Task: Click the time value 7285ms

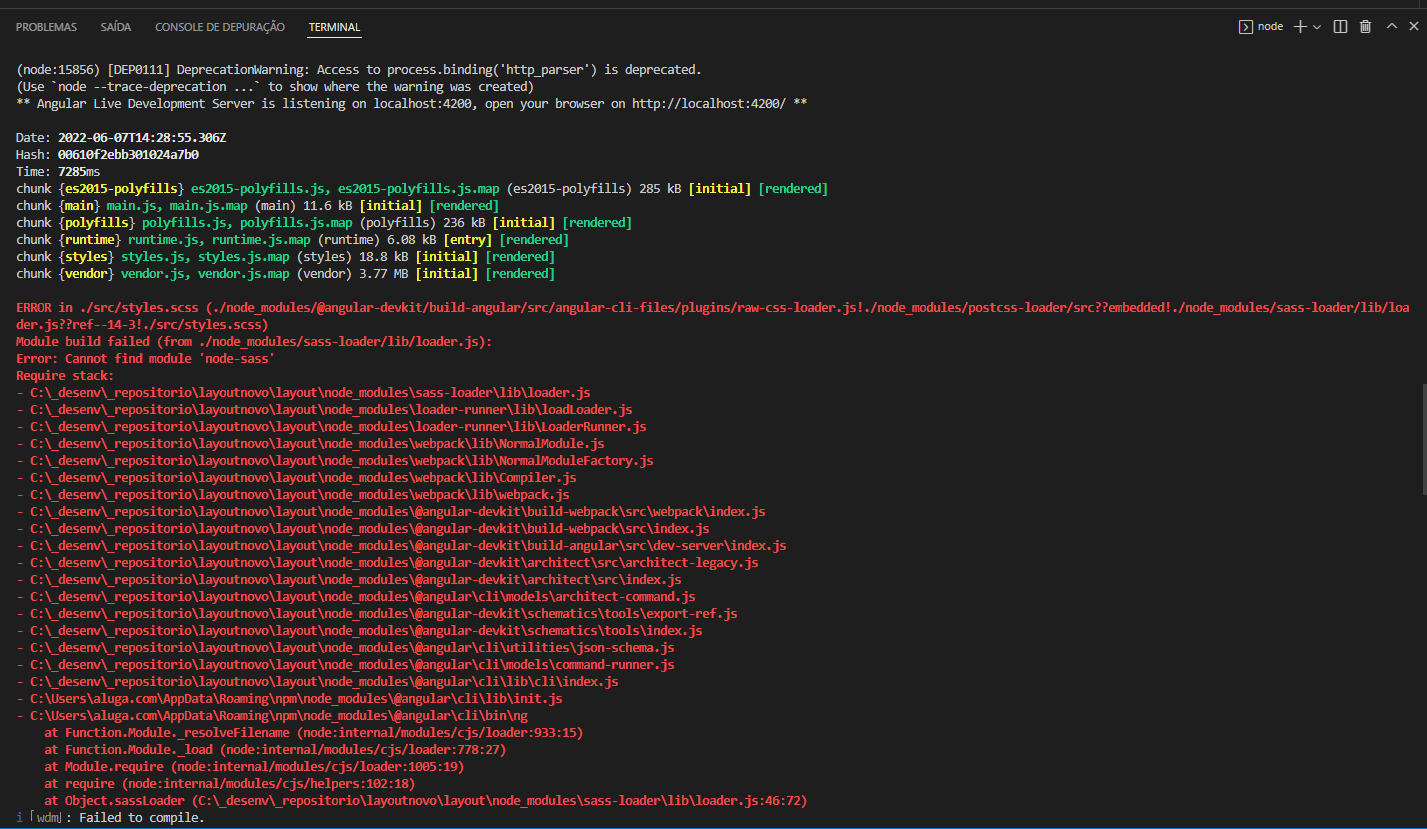Action: point(79,172)
